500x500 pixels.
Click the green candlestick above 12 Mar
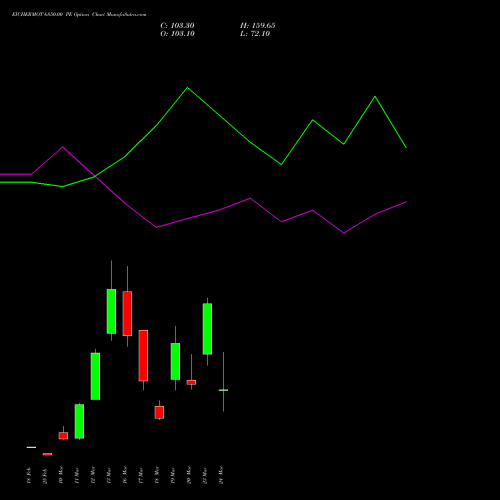click(x=95, y=376)
